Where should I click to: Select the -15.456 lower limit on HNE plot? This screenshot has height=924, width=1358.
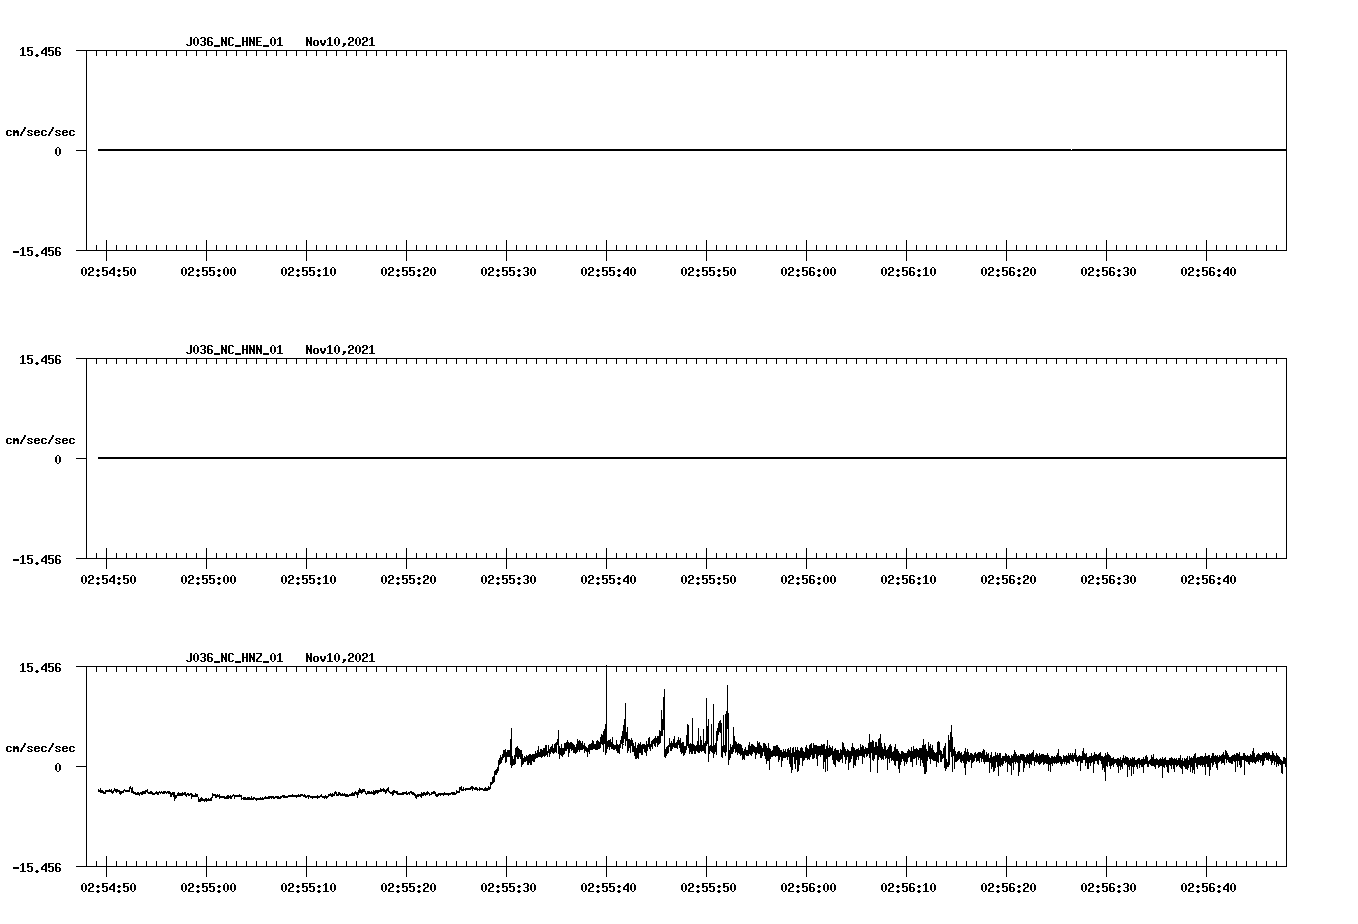[37, 252]
